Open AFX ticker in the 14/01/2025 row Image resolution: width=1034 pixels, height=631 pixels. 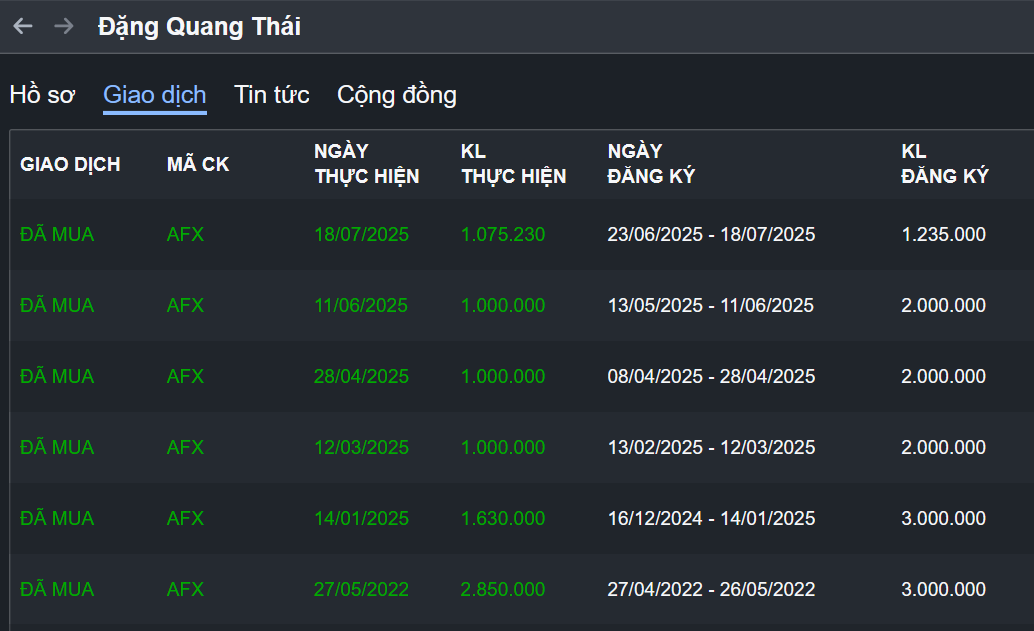tap(185, 518)
